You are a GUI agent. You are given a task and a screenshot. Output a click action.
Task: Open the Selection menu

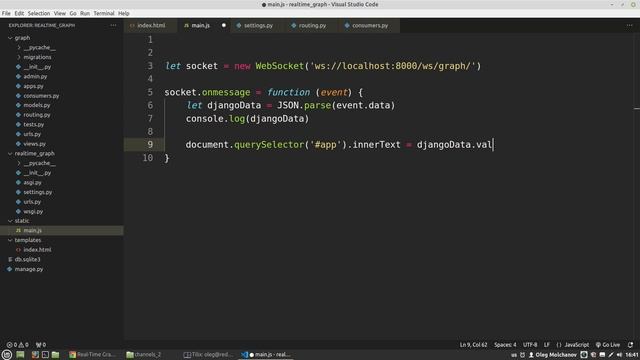(39, 13)
